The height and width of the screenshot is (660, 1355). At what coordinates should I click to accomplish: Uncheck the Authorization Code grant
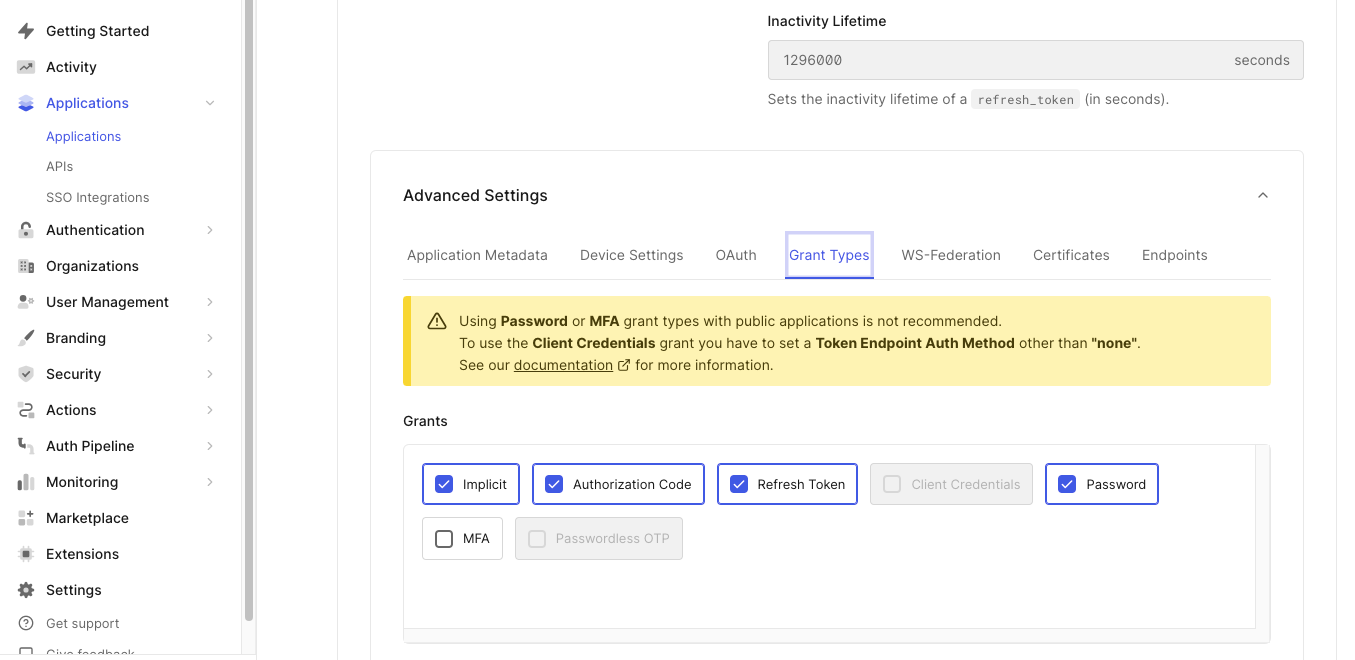point(554,484)
